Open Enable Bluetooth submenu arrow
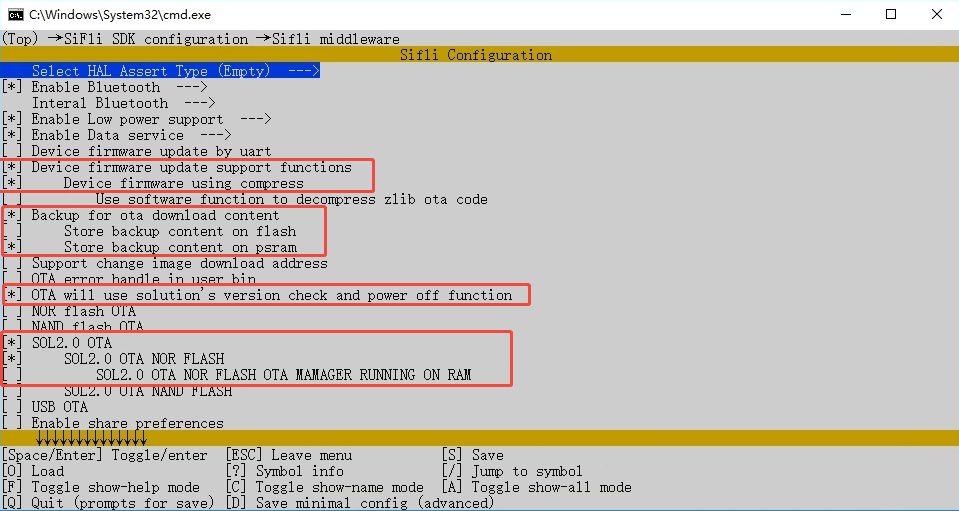This screenshot has width=959, height=511. (x=191, y=87)
